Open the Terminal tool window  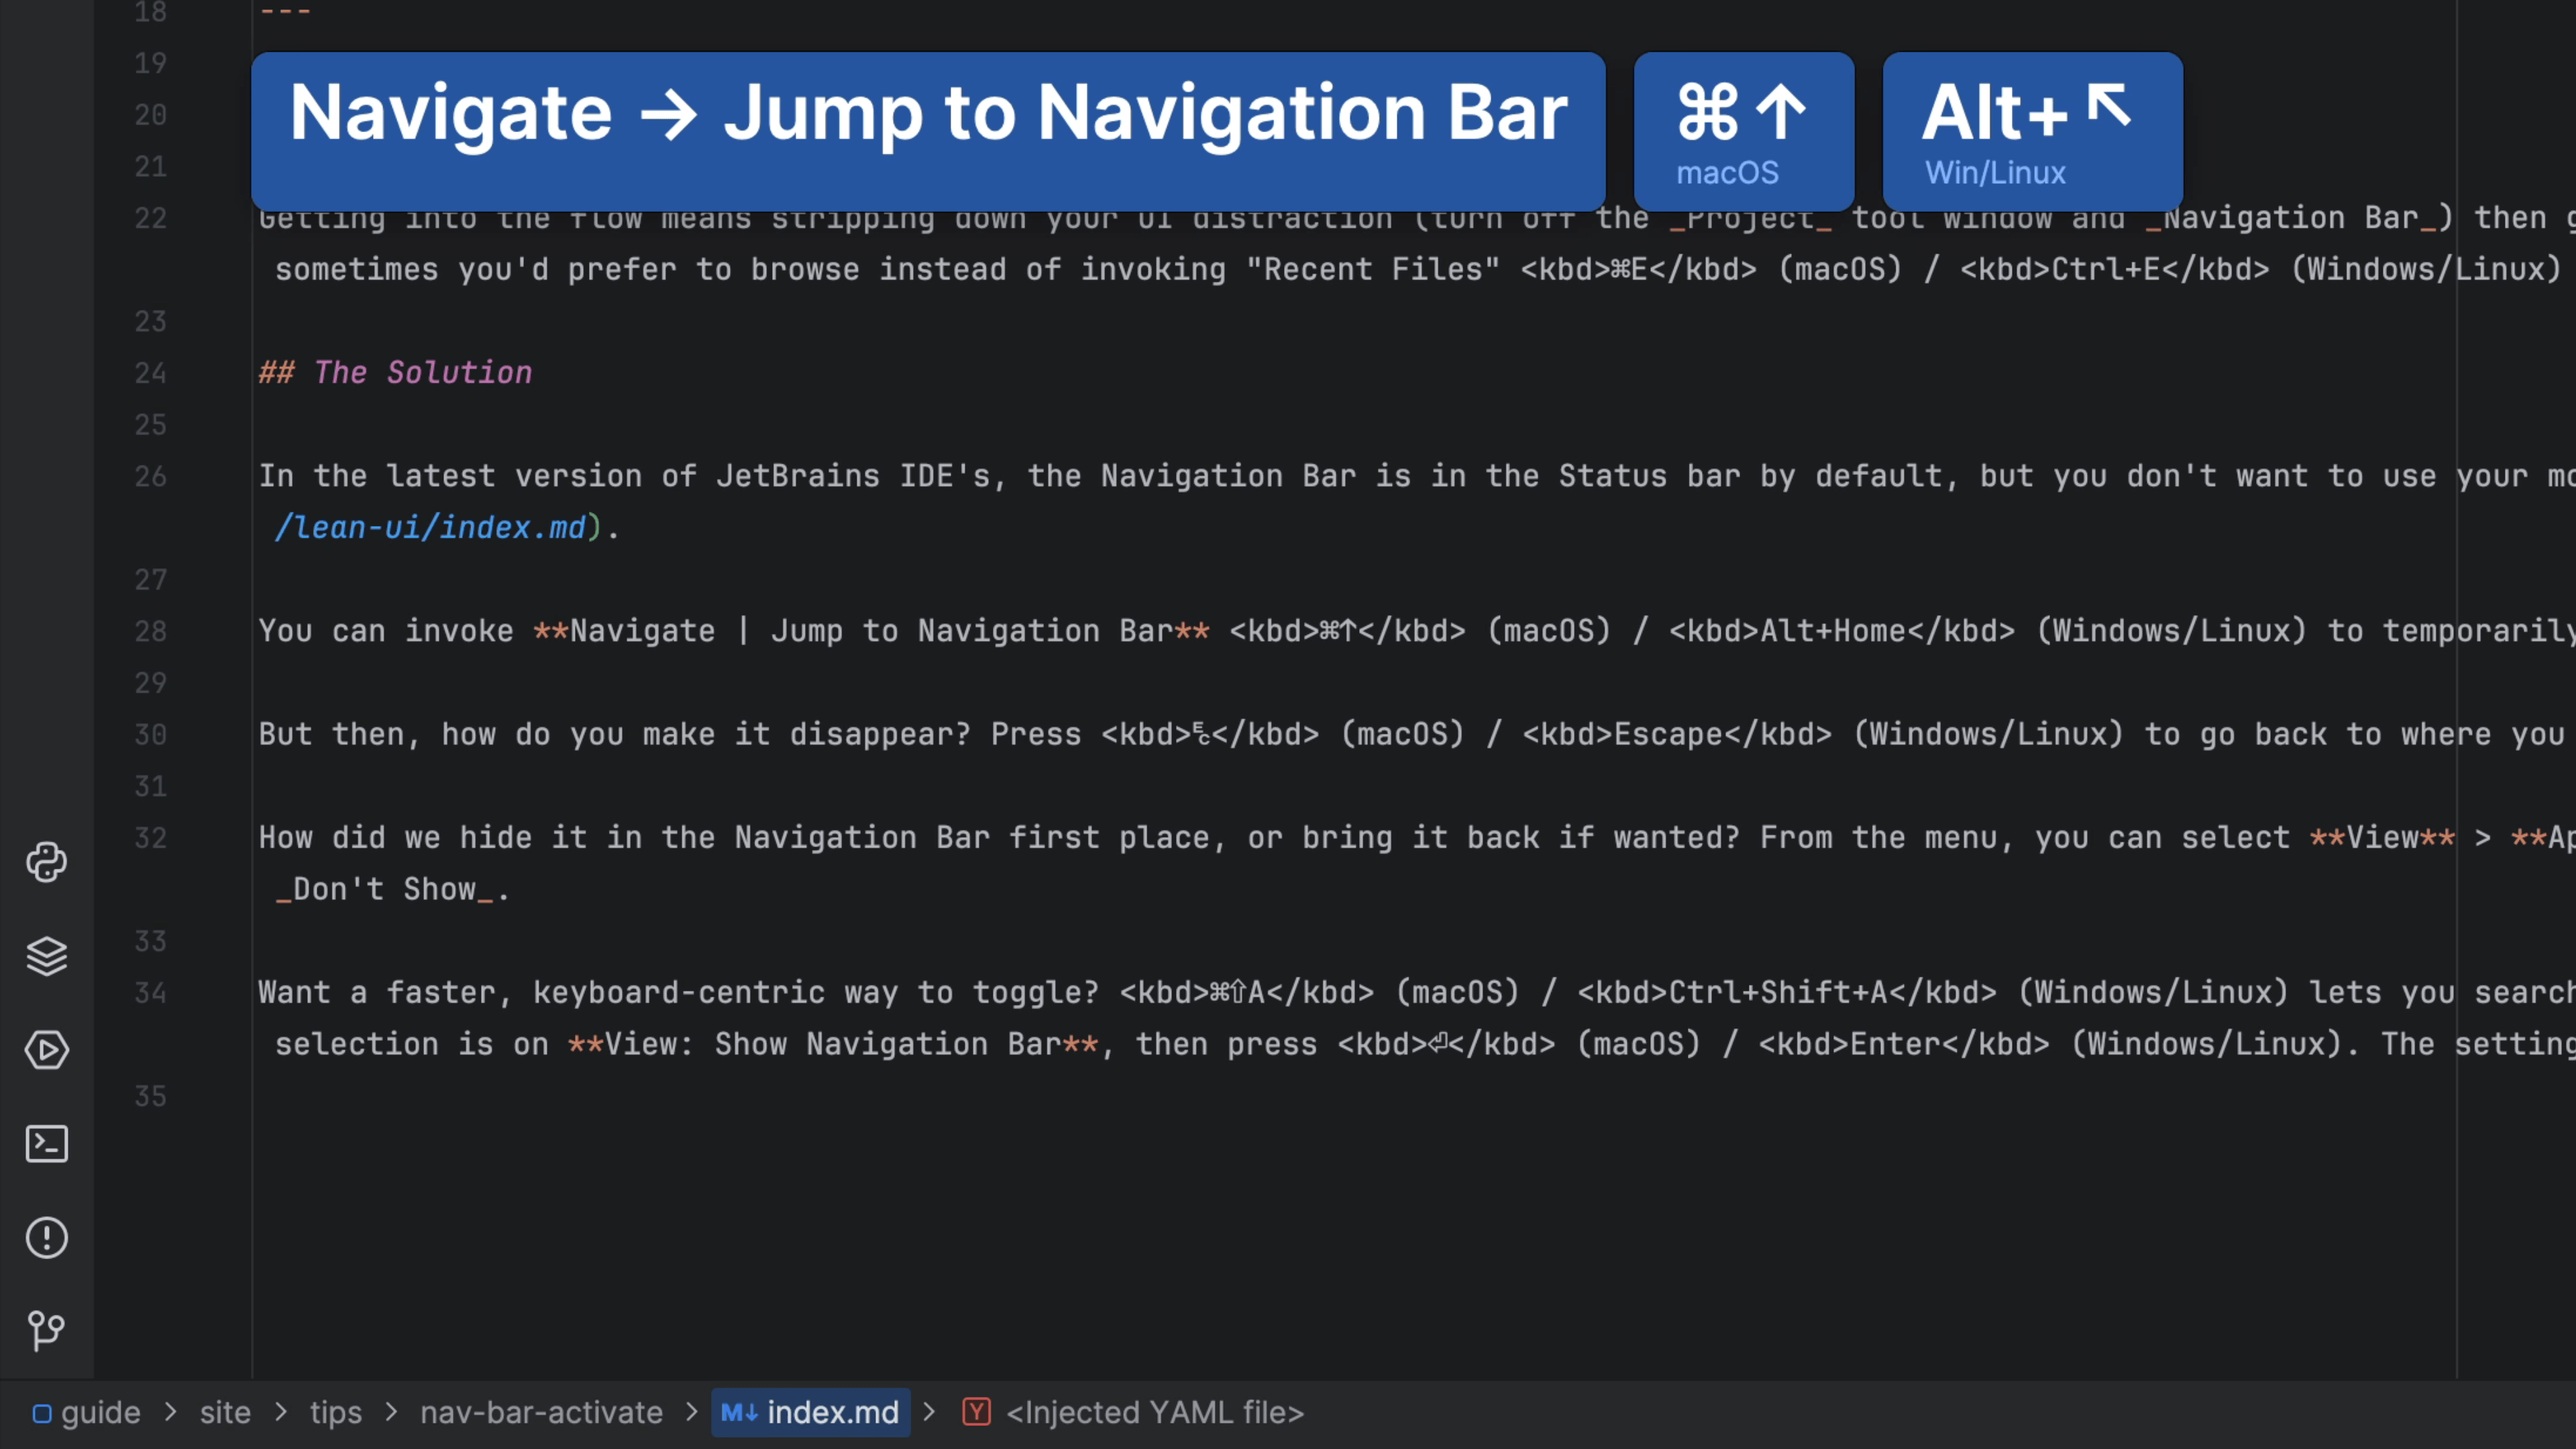tap(46, 1144)
